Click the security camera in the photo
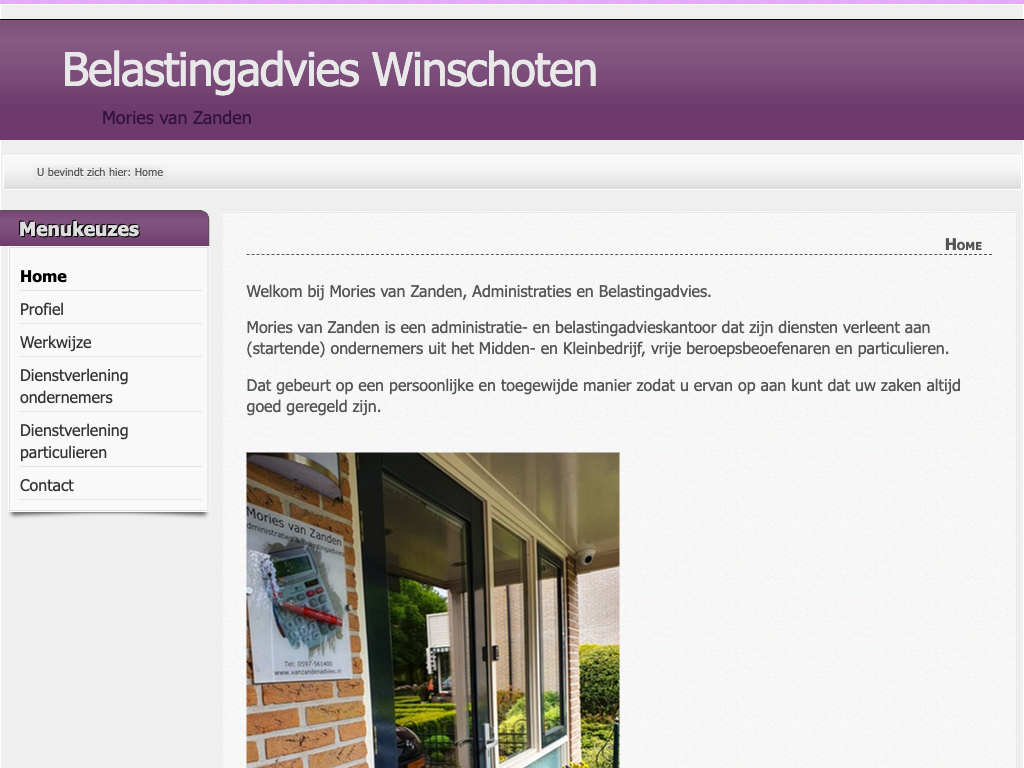This screenshot has height=768, width=1024. pos(585,556)
